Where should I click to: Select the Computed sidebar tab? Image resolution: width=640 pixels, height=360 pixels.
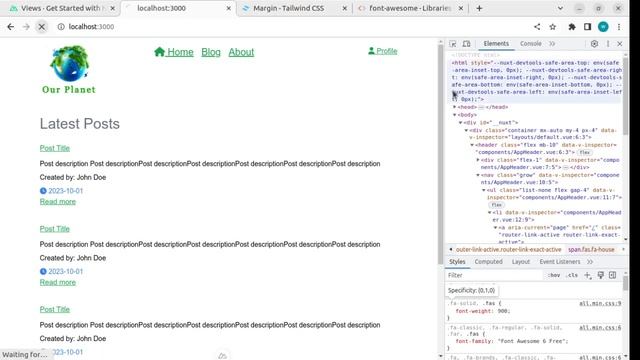(489, 262)
